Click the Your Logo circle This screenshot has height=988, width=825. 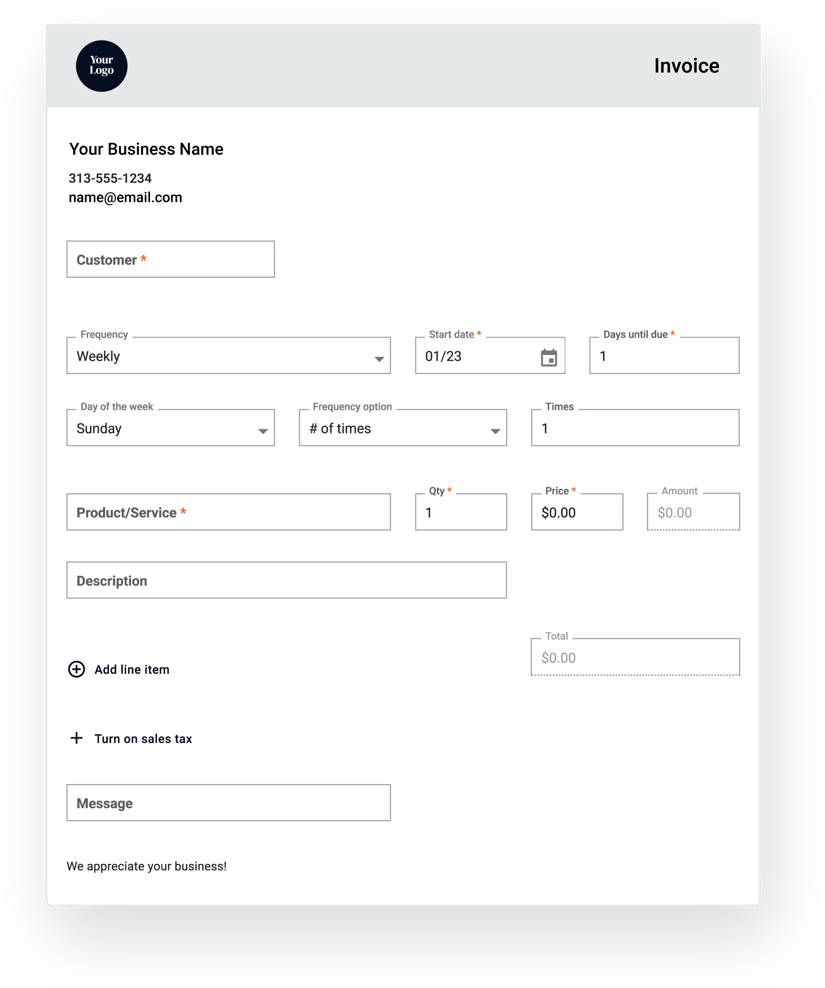(x=101, y=66)
